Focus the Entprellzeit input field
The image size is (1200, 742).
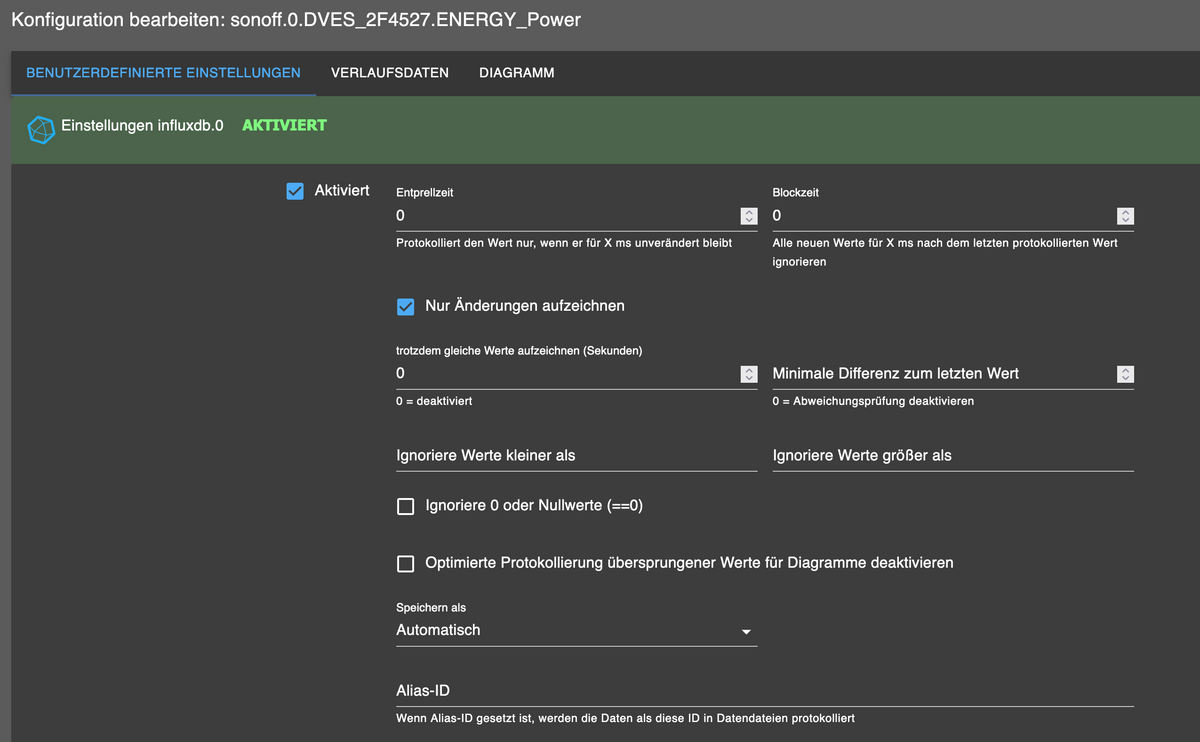coord(567,216)
